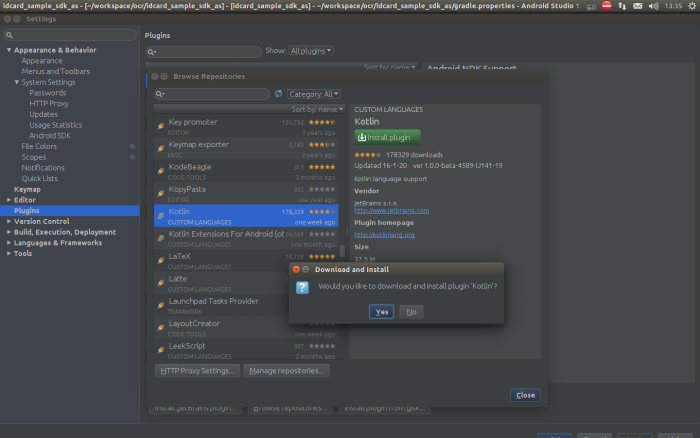Focus the Browse Repositories search field

pyautogui.click(x=212, y=94)
